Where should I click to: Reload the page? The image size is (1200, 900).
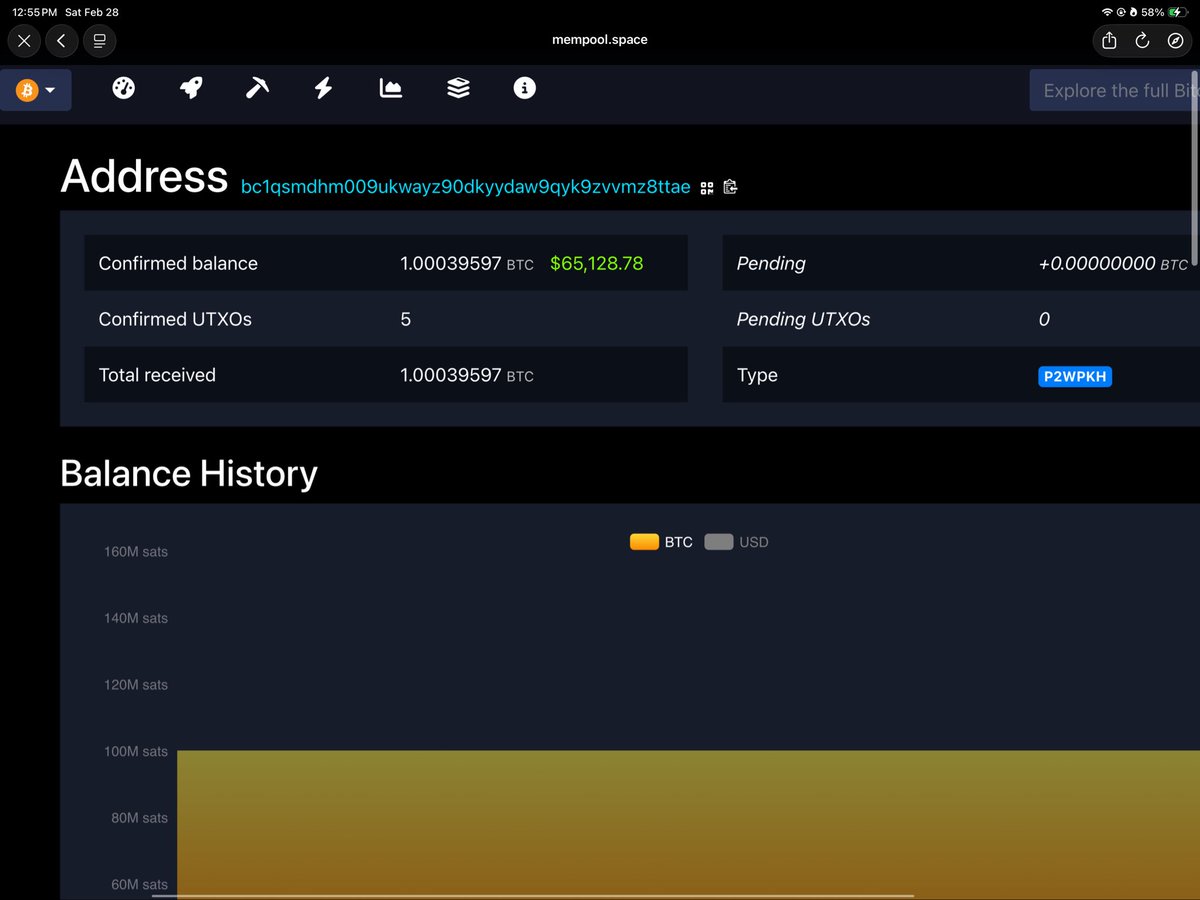point(1142,41)
